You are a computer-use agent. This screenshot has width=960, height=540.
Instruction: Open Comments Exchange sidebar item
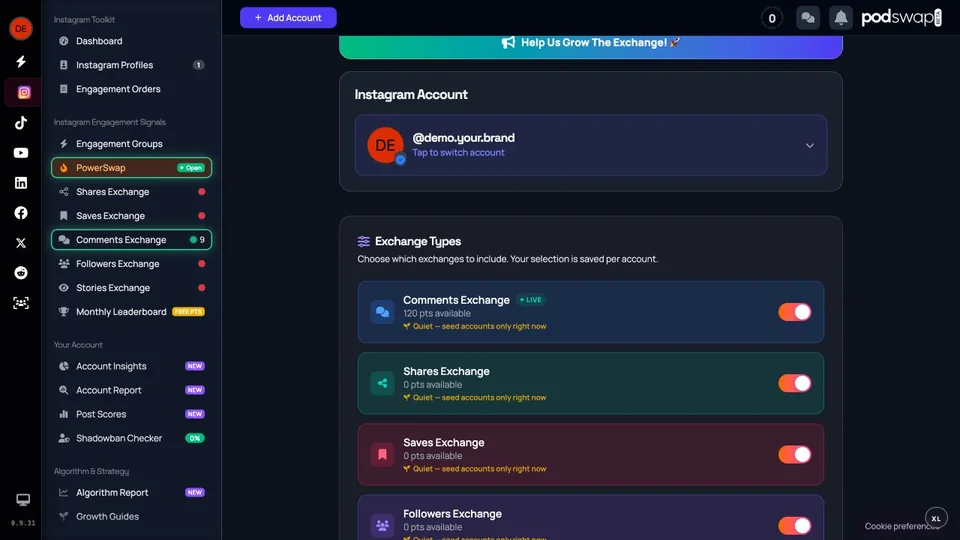(x=131, y=239)
